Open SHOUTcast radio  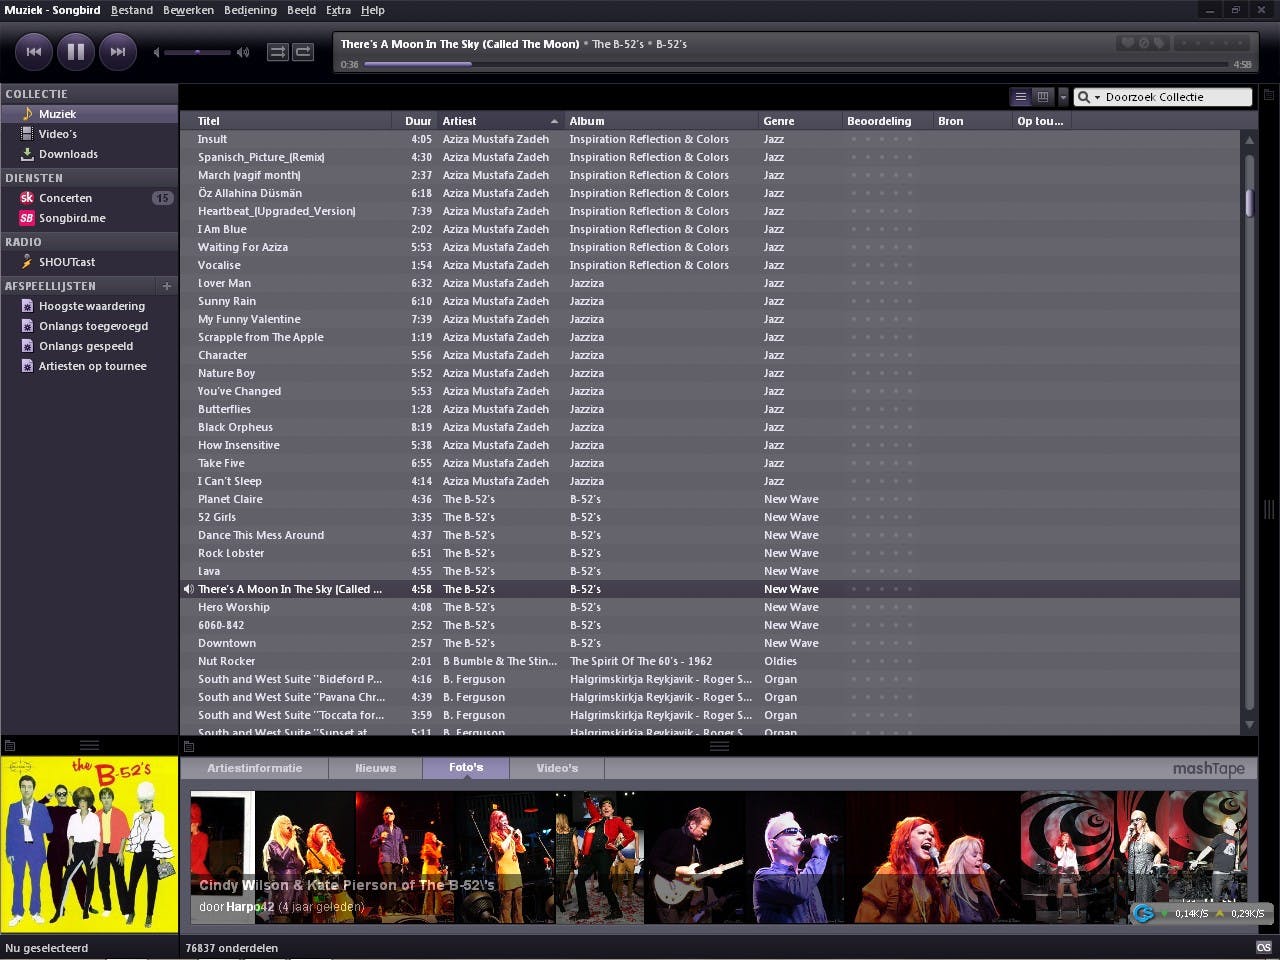coord(89,262)
